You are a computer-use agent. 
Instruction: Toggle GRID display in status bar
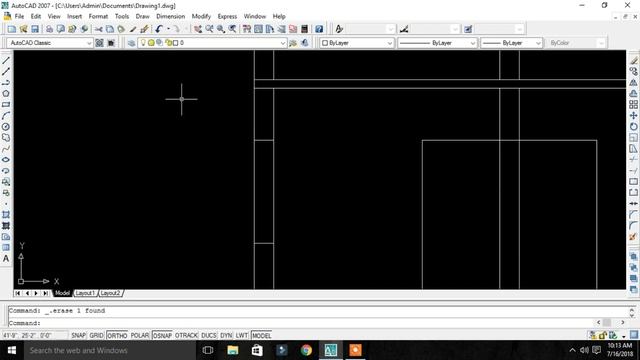tap(96, 336)
